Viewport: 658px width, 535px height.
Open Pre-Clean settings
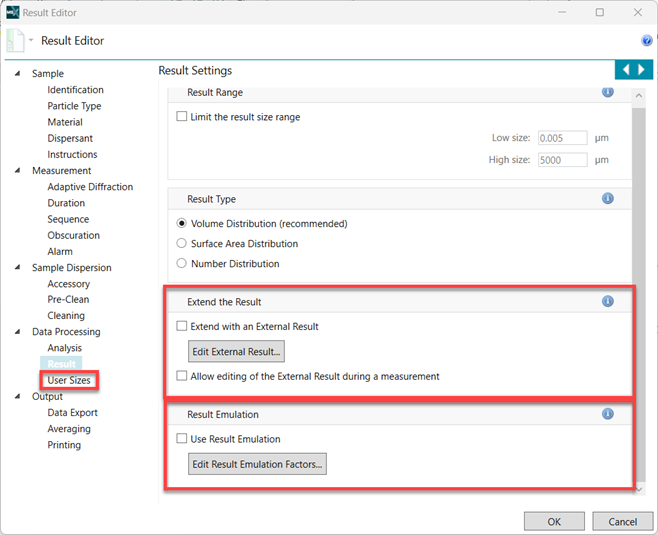[x=68, y=299]
